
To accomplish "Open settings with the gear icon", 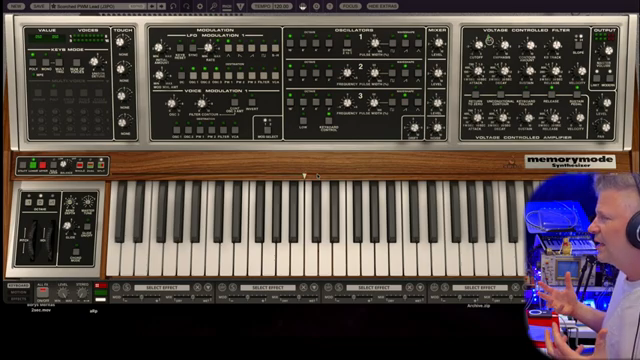I will coord(200,6).
